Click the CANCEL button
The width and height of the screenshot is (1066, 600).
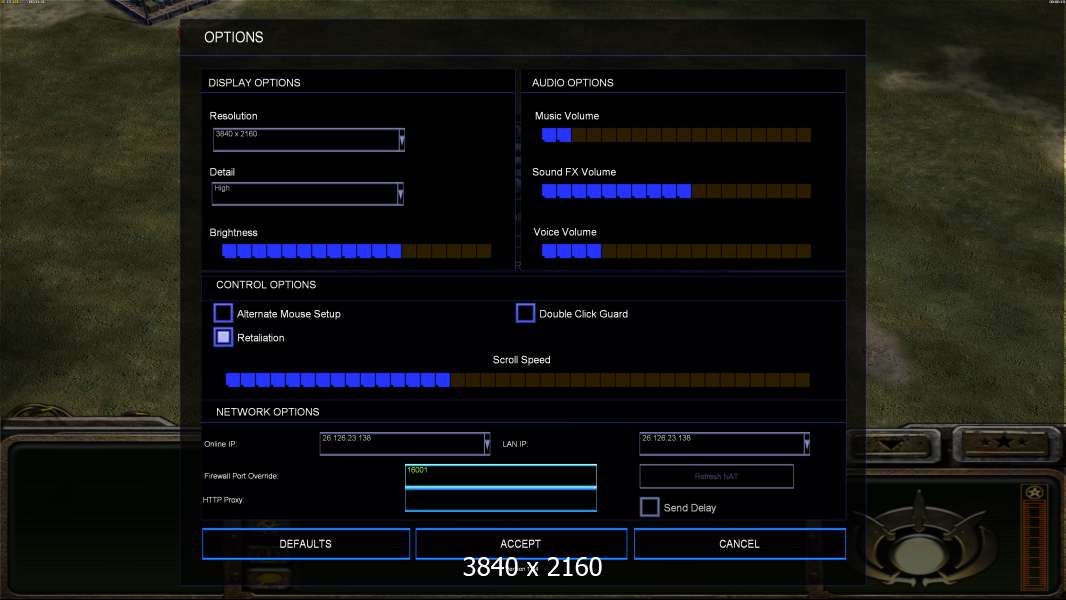point(739,544)
